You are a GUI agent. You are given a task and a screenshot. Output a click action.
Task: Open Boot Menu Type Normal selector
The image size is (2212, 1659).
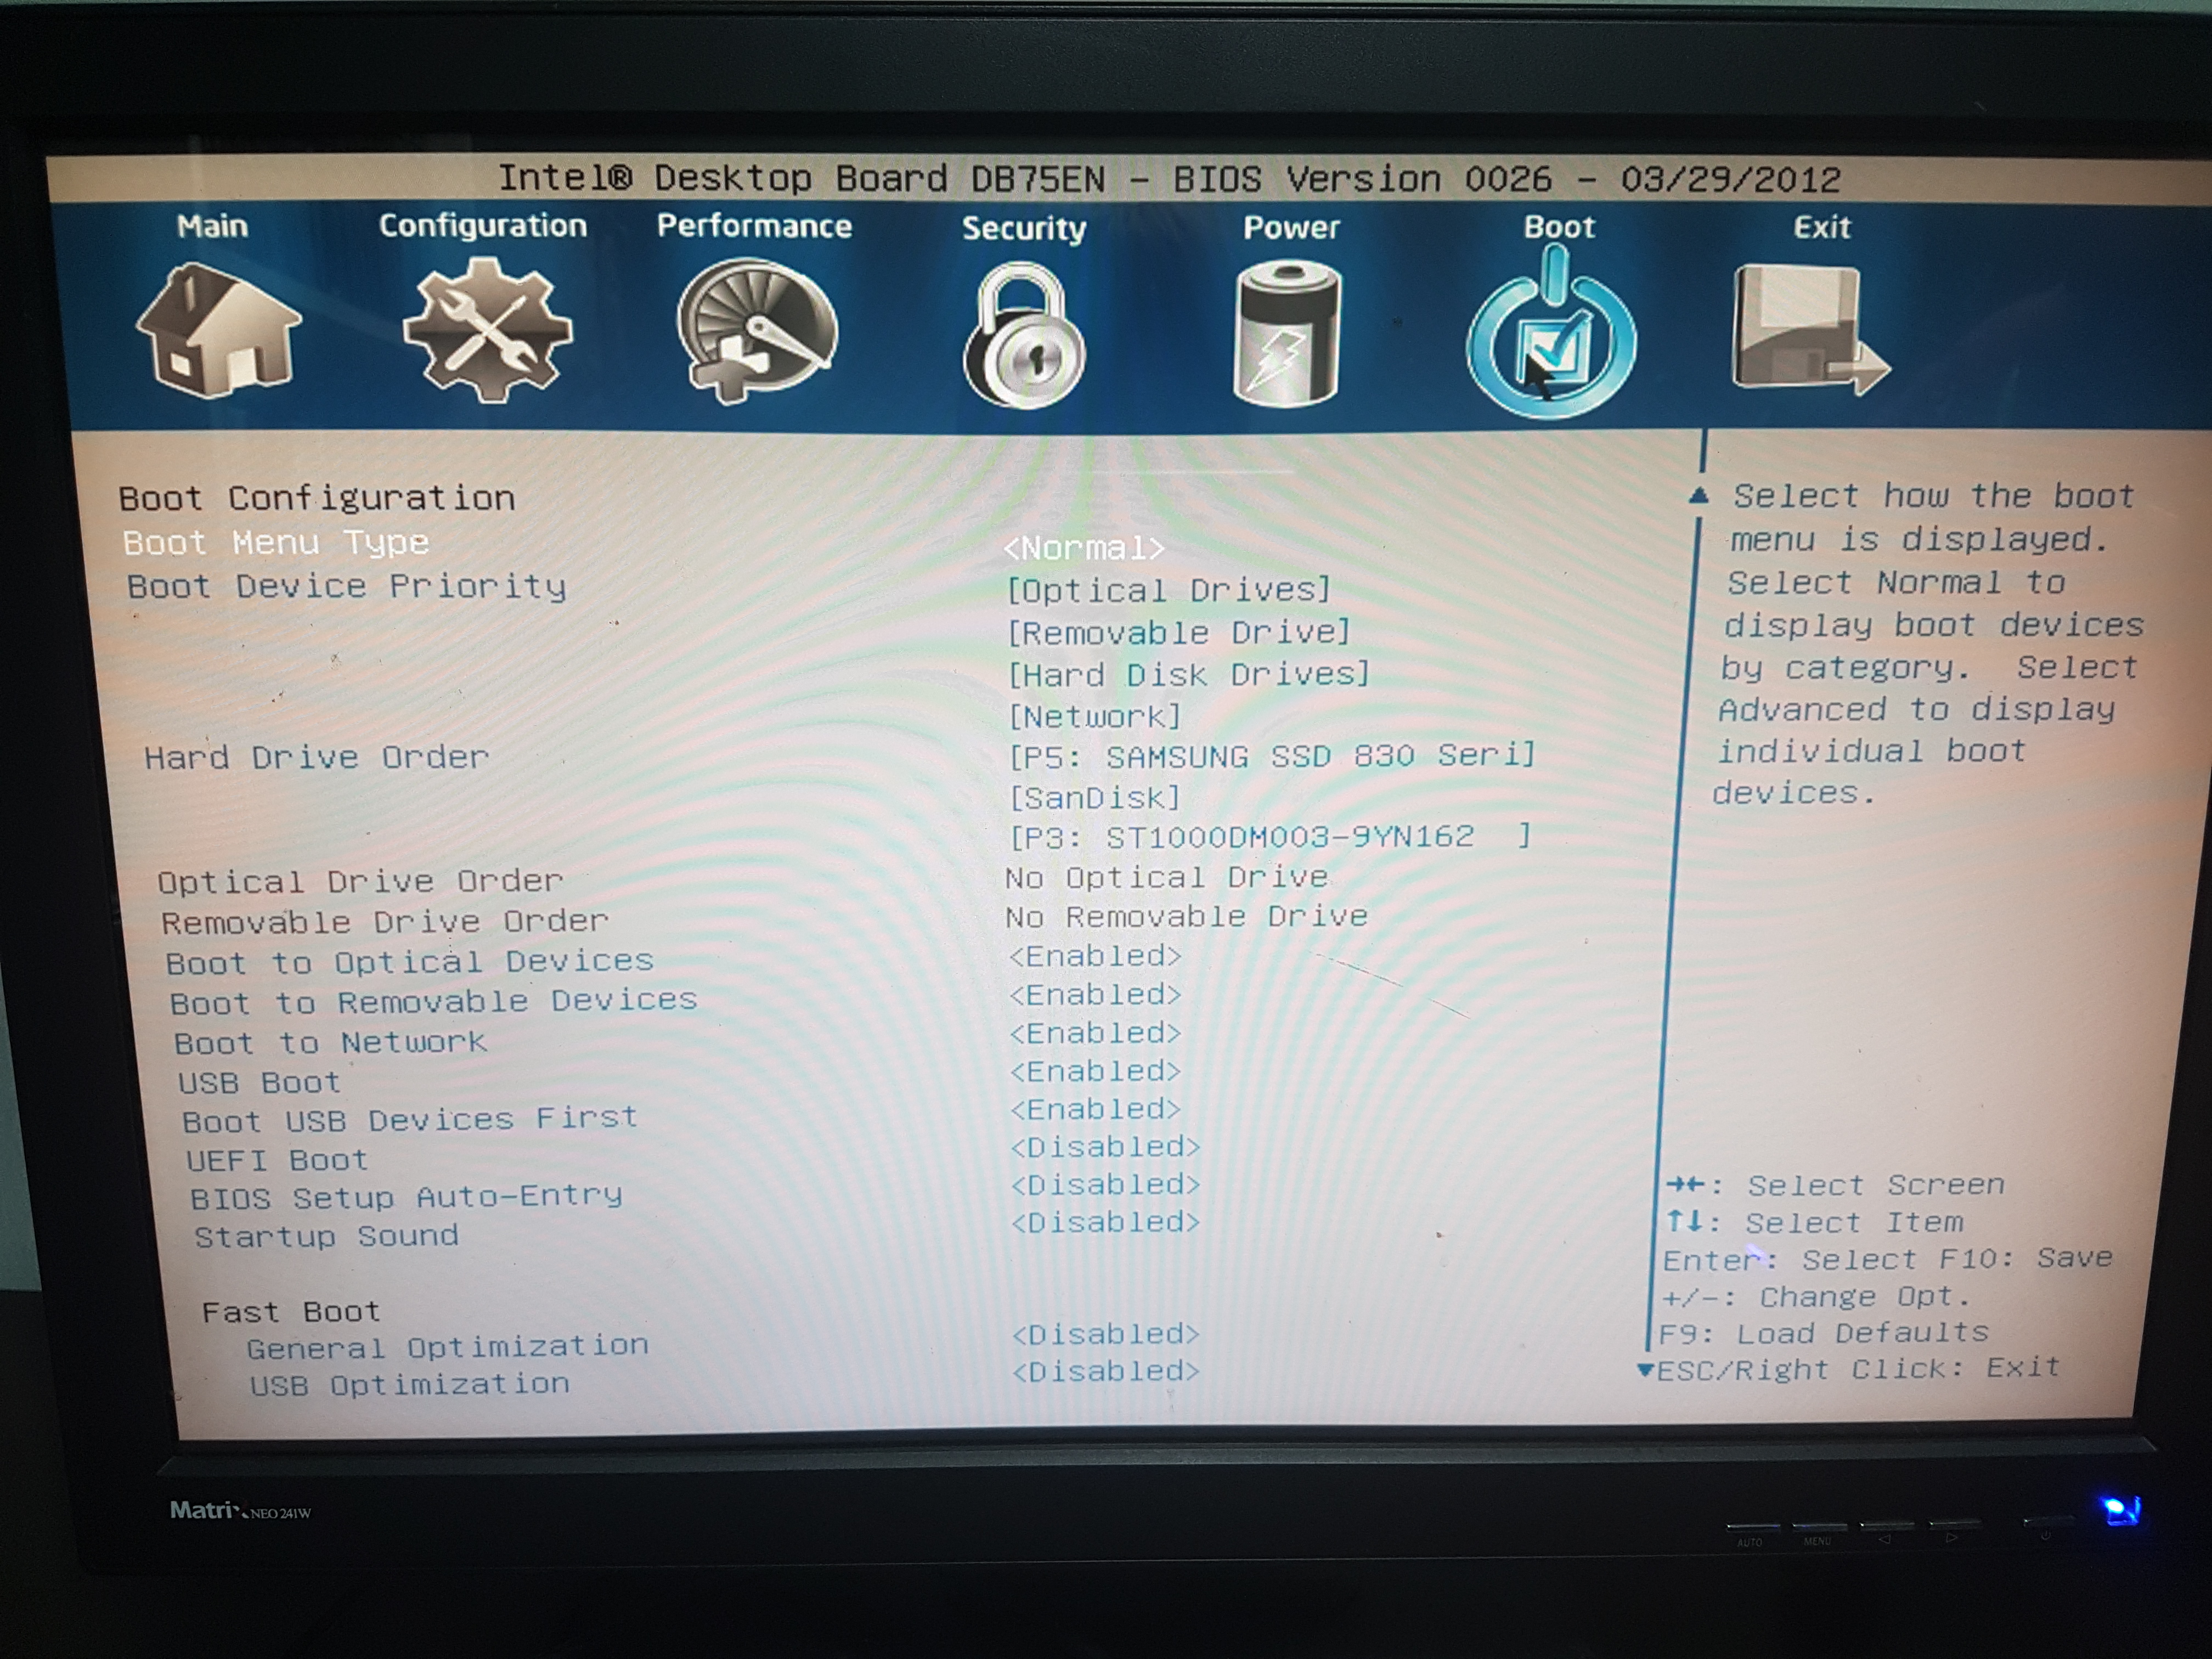coord(1084,548)
